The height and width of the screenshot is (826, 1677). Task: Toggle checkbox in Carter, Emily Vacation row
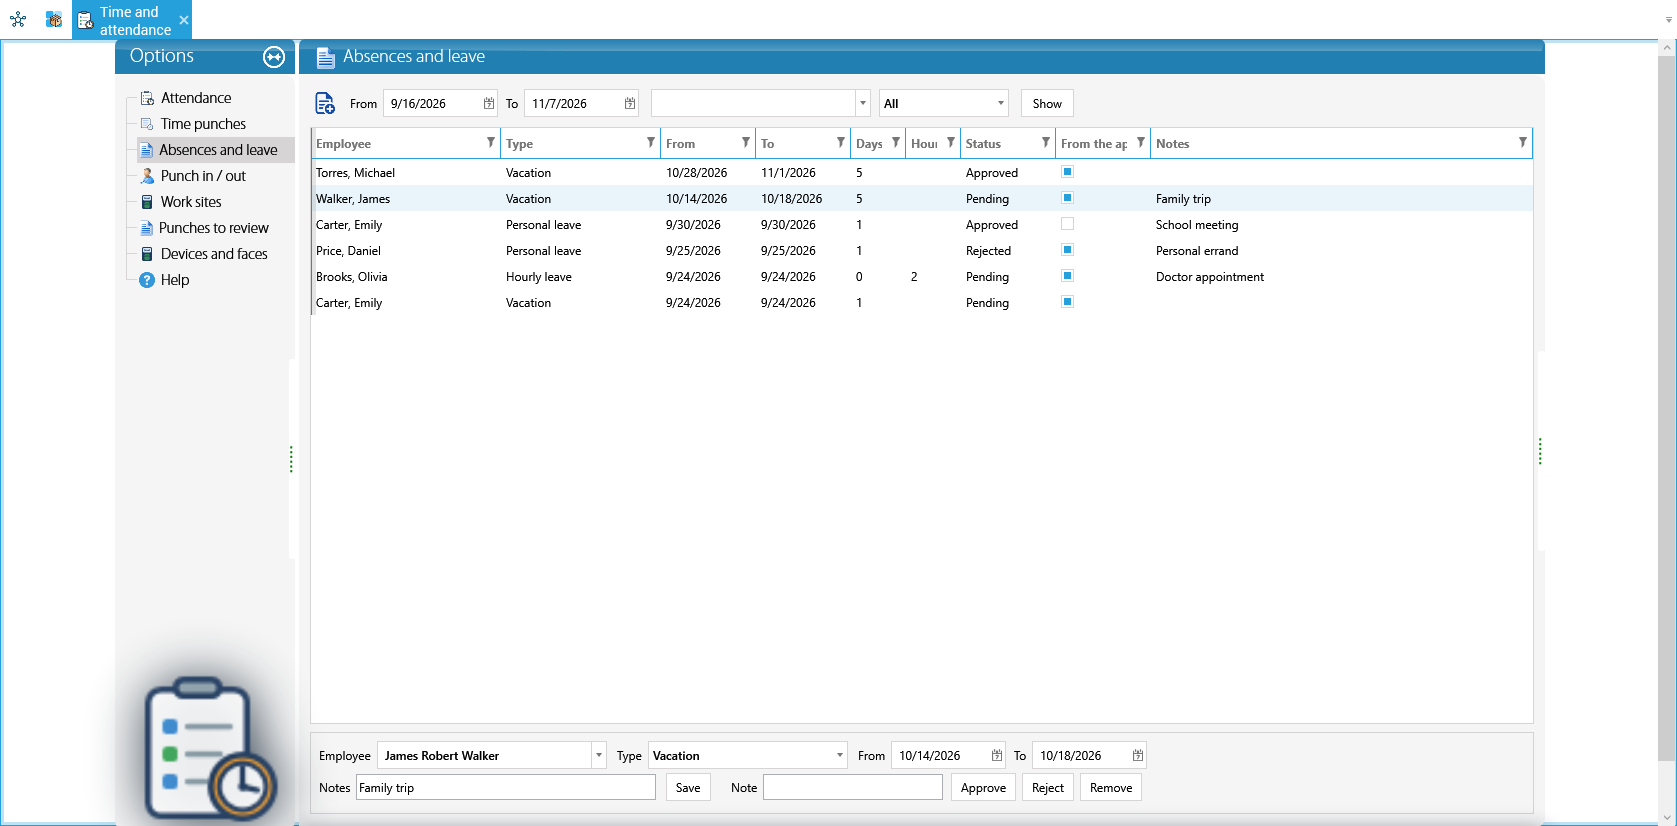[1067, 302]
